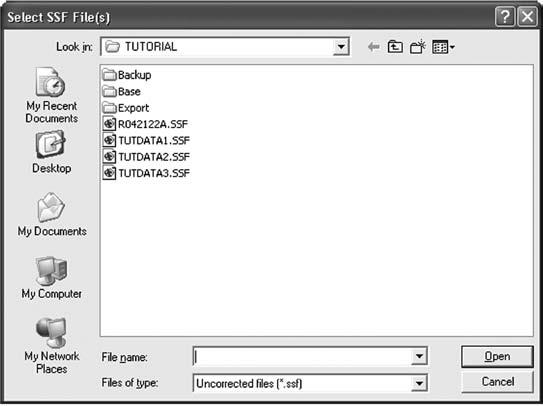Click the title bar Help question button

(505, 17)
